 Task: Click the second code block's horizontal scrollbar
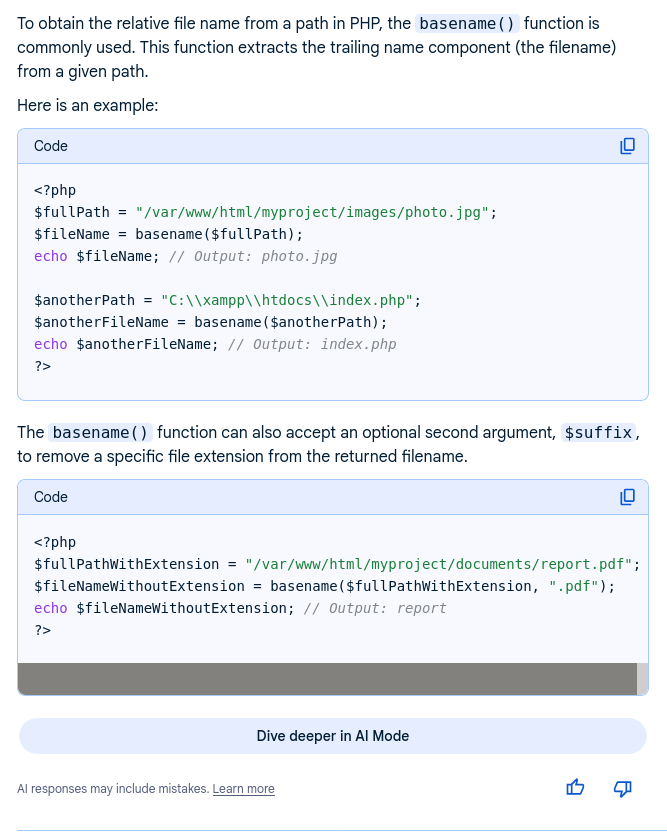pyautogui.click(x=326, y=678)
